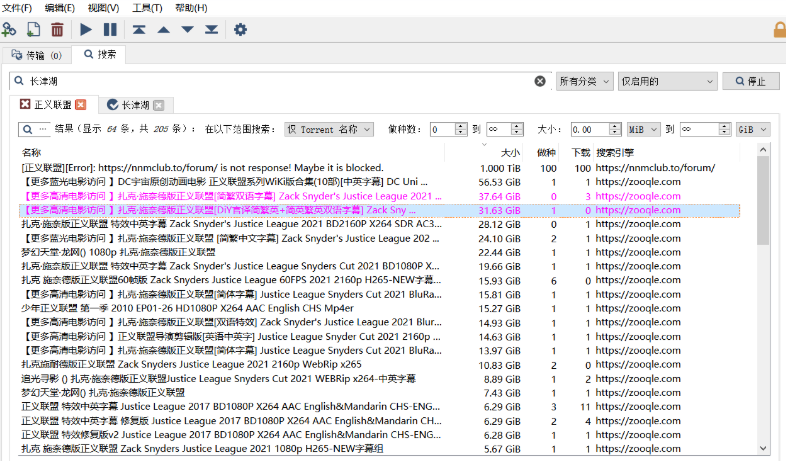
Task: Click the resume (play) toolbar icon
Action: (x=86, y=30)
